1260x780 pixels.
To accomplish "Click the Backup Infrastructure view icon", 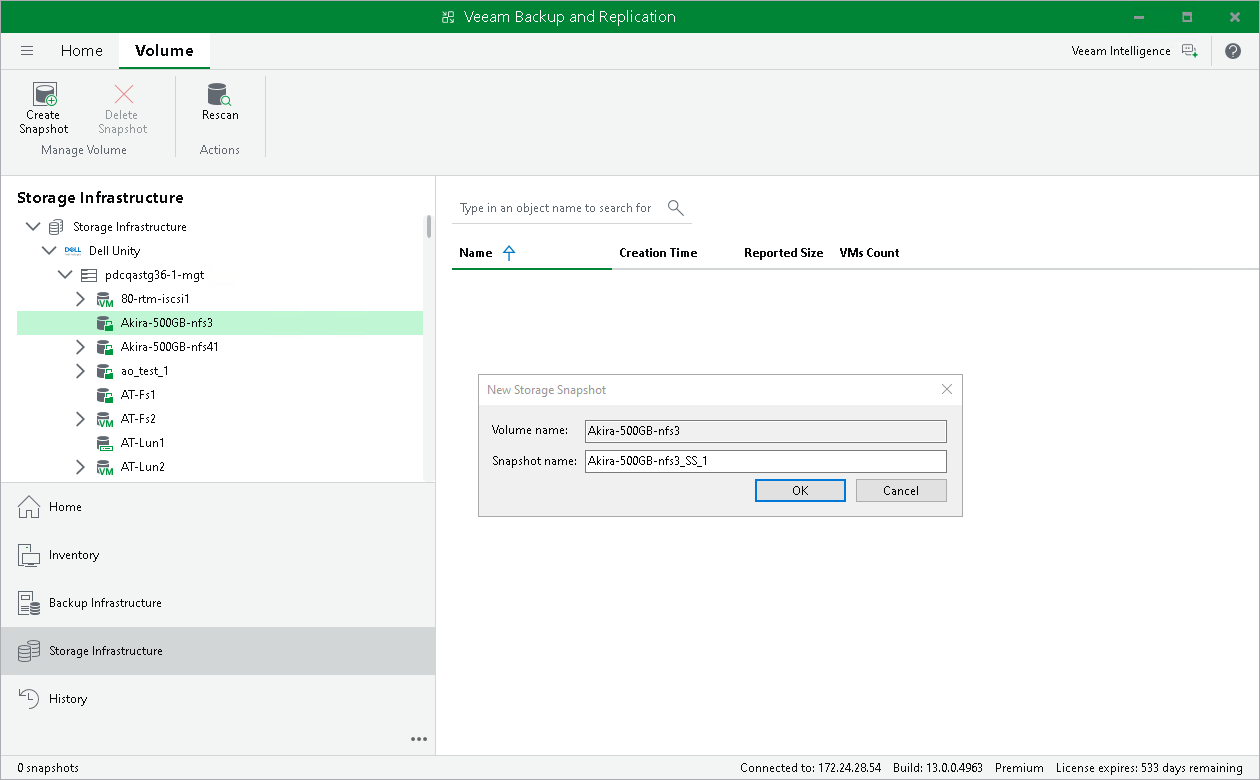I will coord(30,603).
